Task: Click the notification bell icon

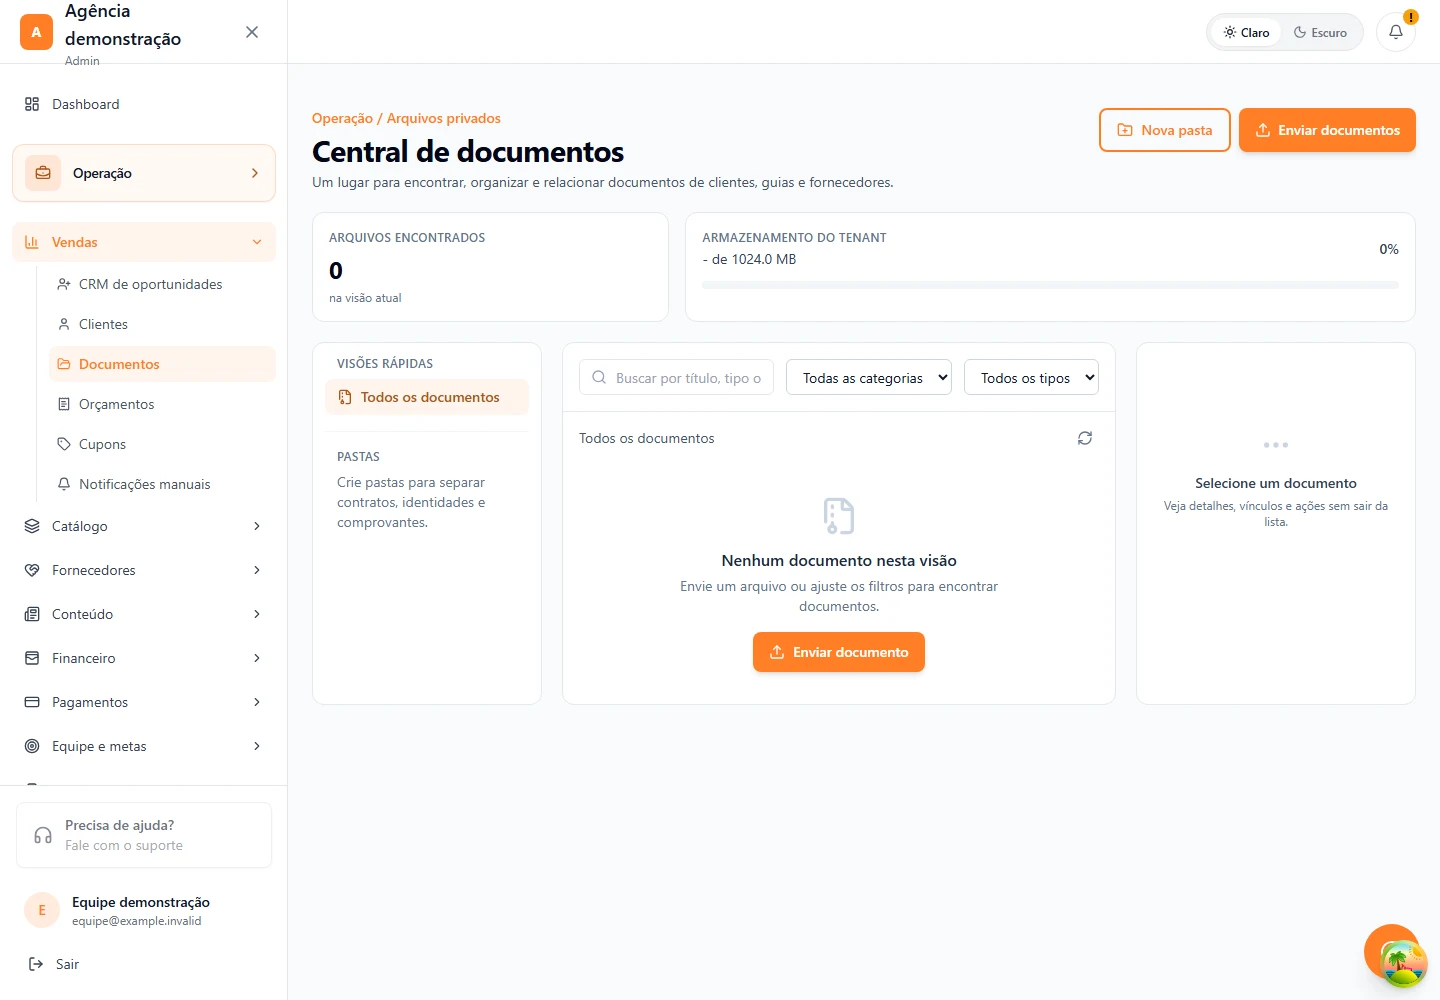Action: pos(1396,32)
